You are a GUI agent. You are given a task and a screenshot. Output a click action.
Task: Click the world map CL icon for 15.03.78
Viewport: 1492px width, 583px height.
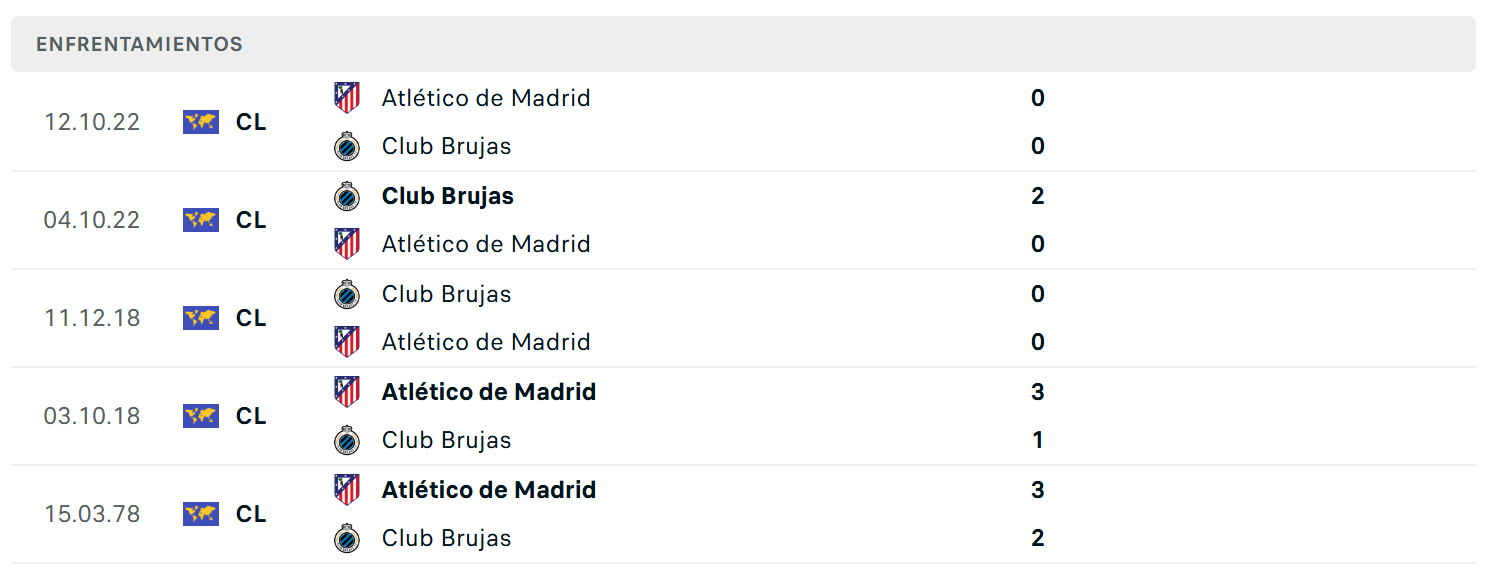click(x=201, y=514)
